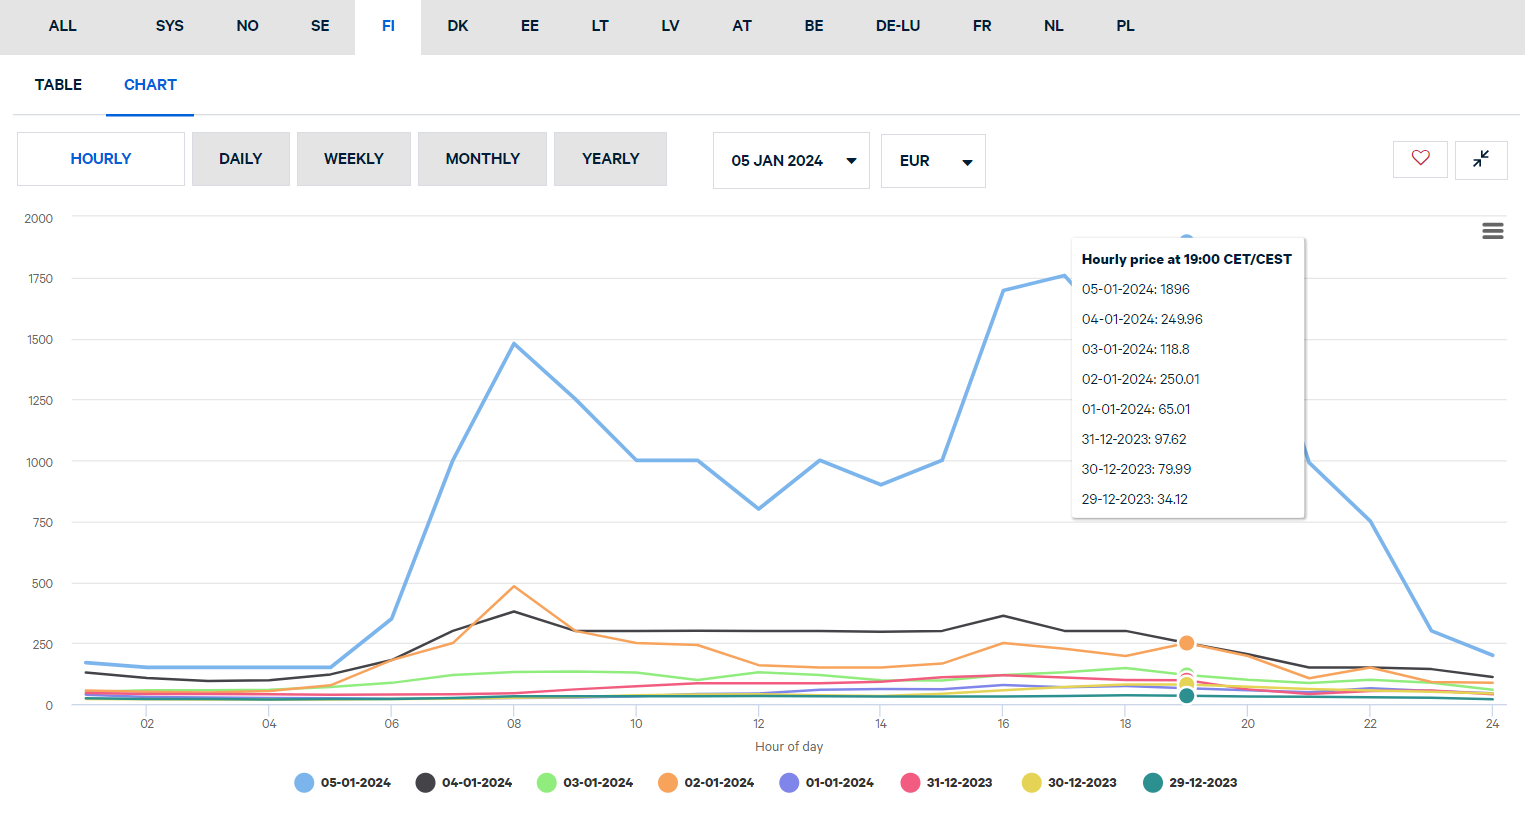The height and width of the screenshot is (830, 1525).
Task: Toggle the 02-01-2024 orange legend item
Action: [706, 783]
